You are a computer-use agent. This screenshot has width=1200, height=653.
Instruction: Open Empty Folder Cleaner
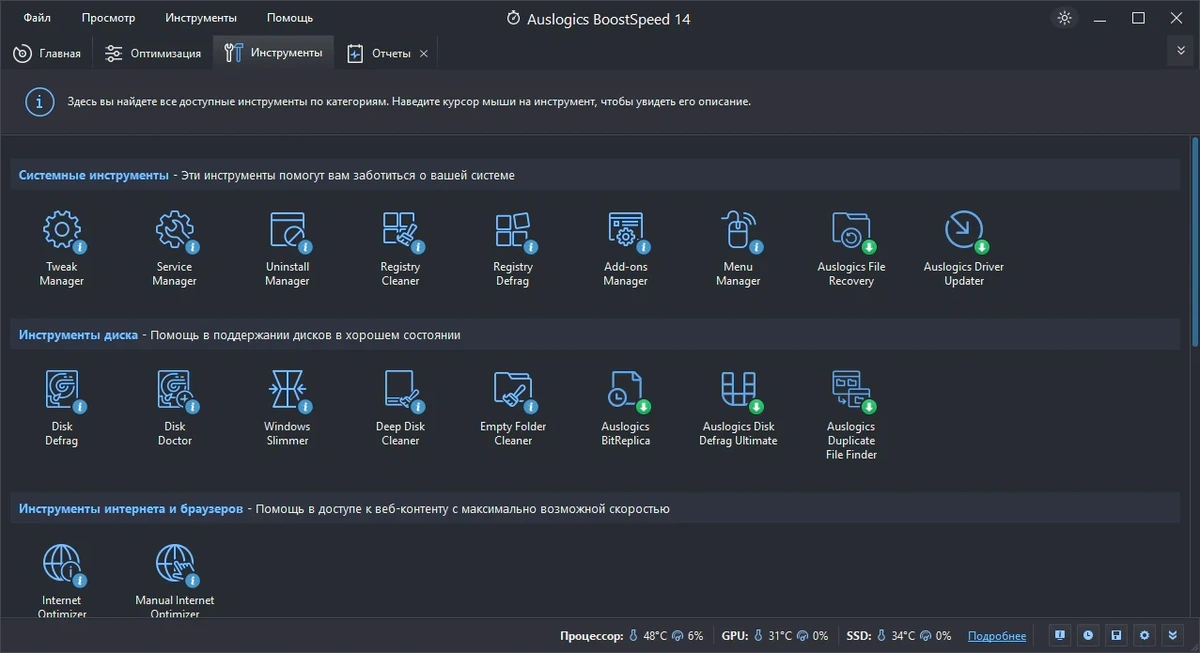point(513,407)
